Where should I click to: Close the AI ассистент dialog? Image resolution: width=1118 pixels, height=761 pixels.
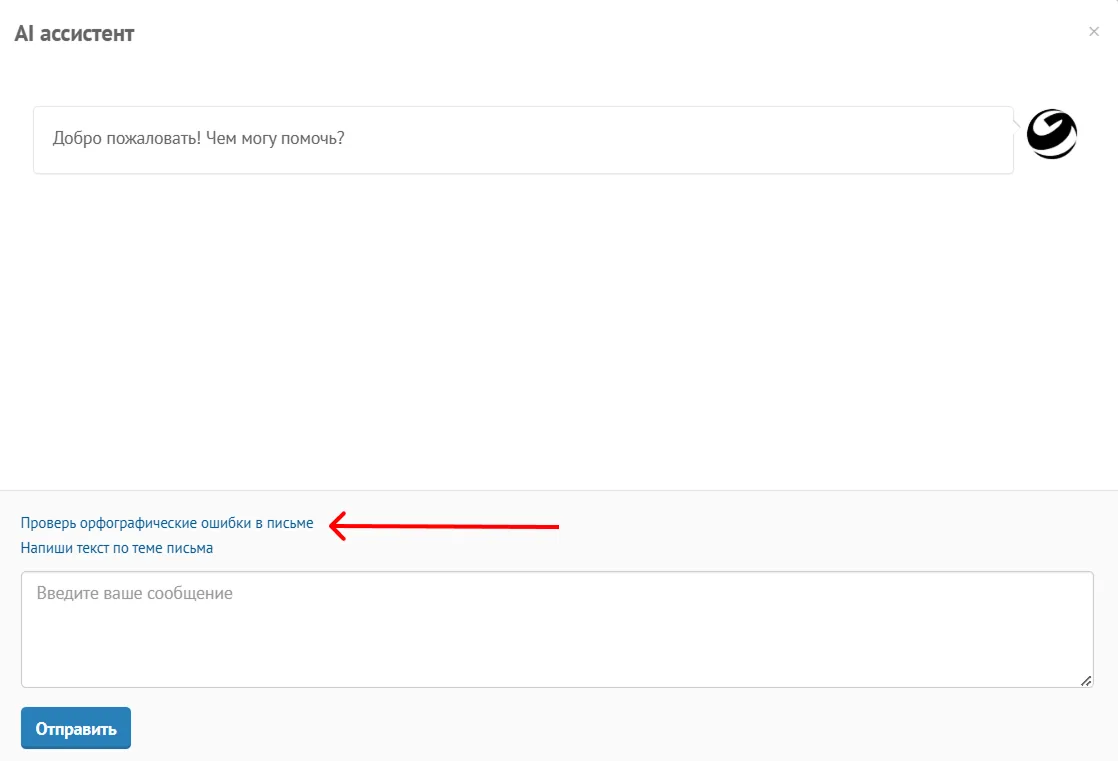[1094, 31]
